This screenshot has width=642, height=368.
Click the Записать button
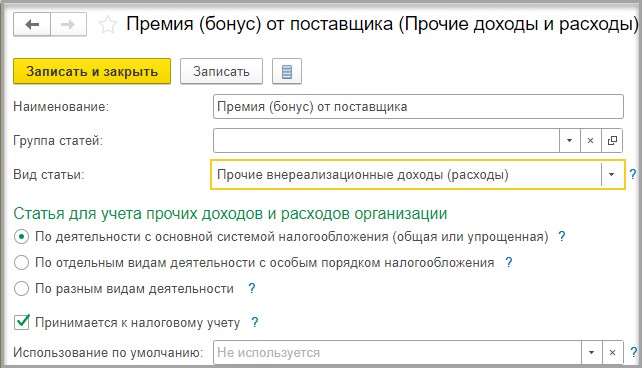[221, 71]
